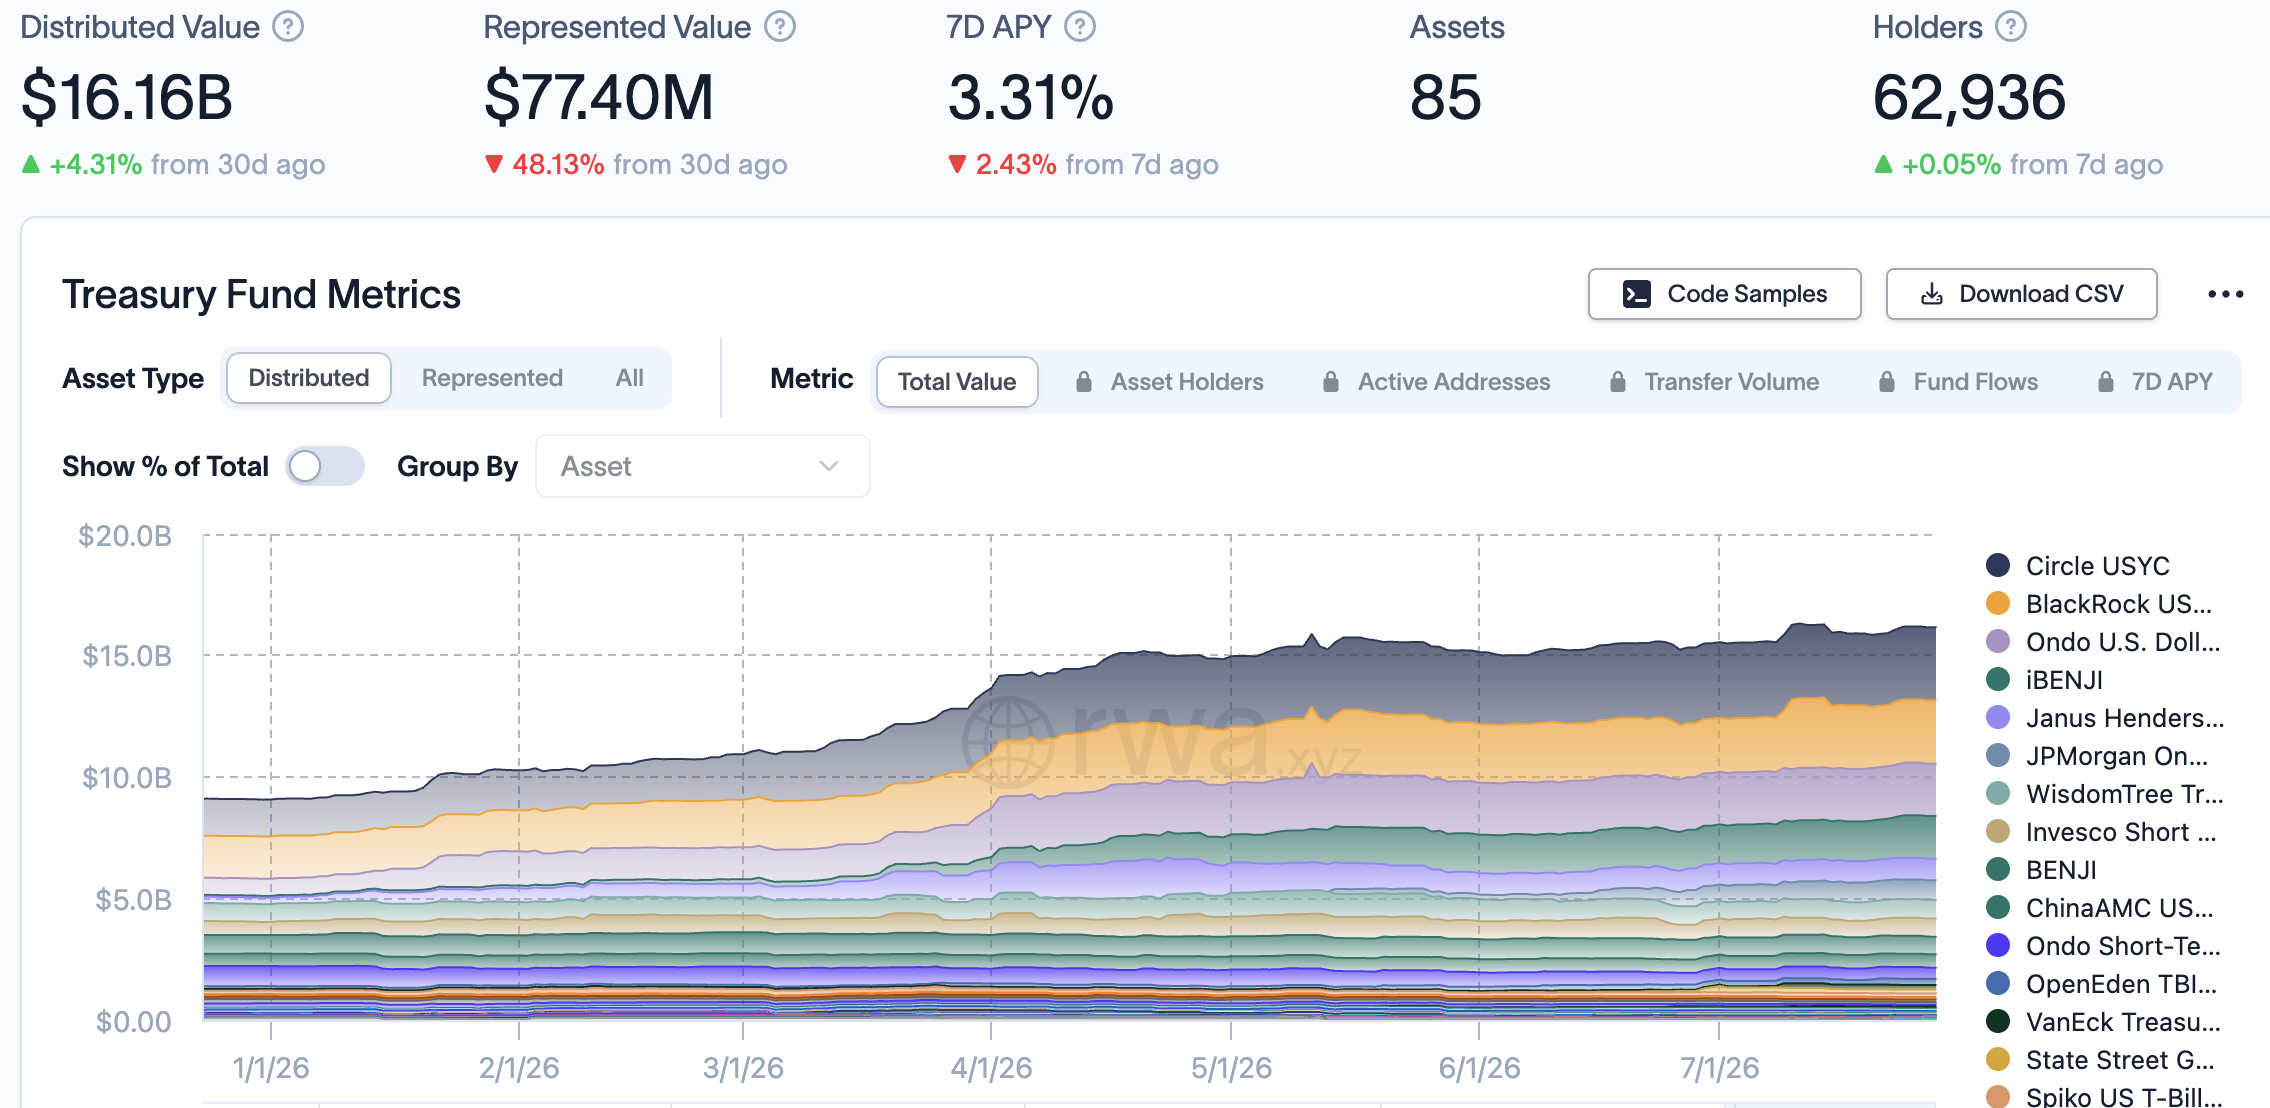Open Distributed Value help tooltip icon
2270x1108 pixels.
click(x=288, y=27)
